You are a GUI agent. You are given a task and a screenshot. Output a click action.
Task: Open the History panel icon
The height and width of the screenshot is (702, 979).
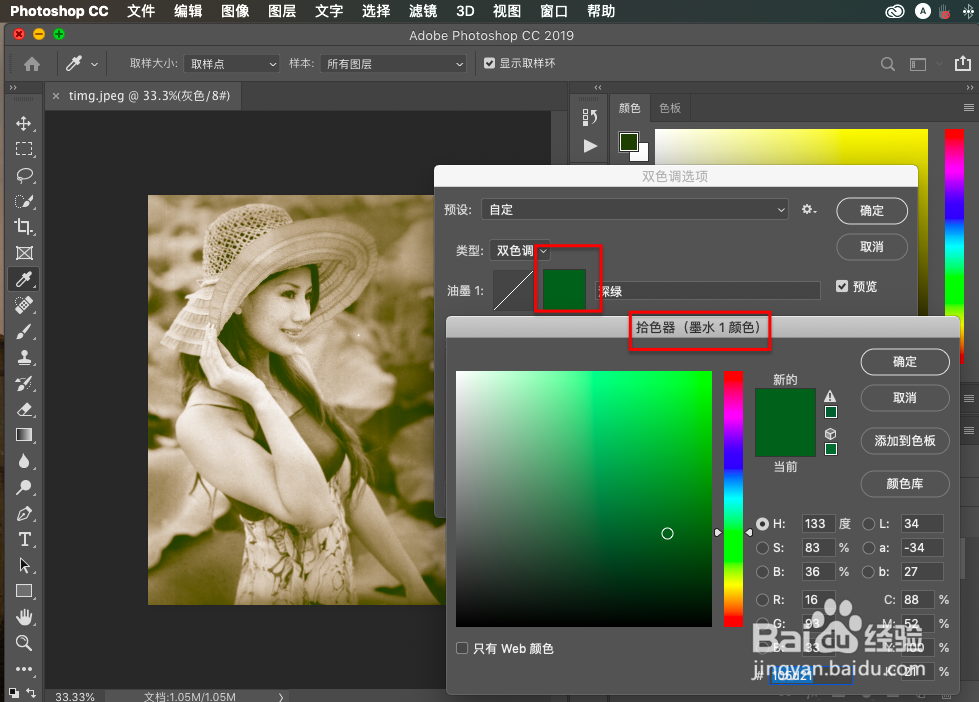click(x=589, y=117)
